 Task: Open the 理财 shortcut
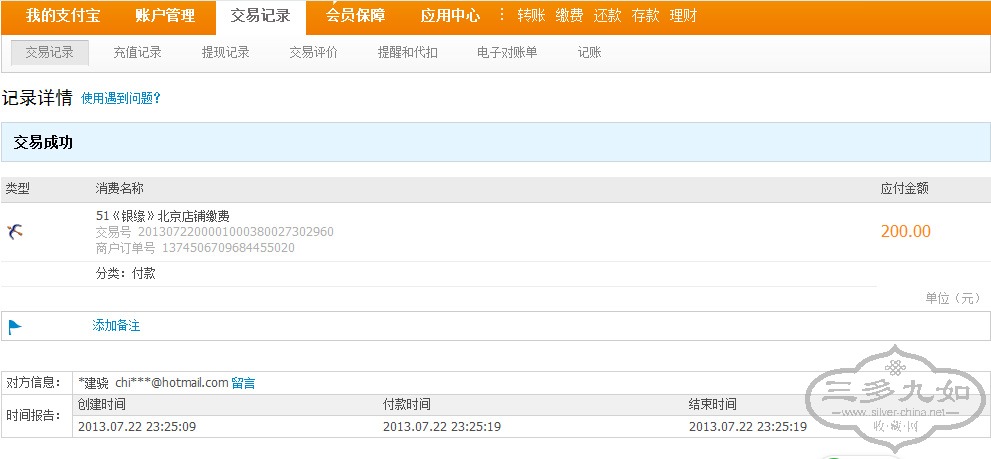pos(683,16)
